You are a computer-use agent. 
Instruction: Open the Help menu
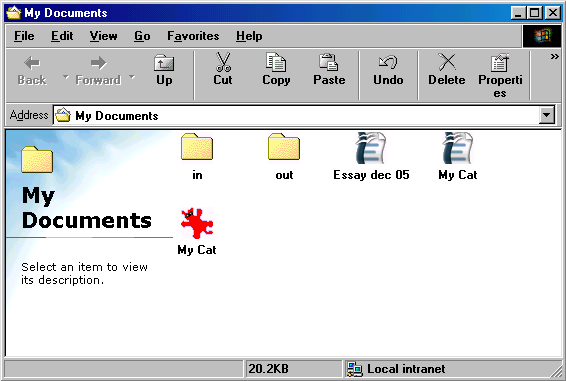pos(249,36)
